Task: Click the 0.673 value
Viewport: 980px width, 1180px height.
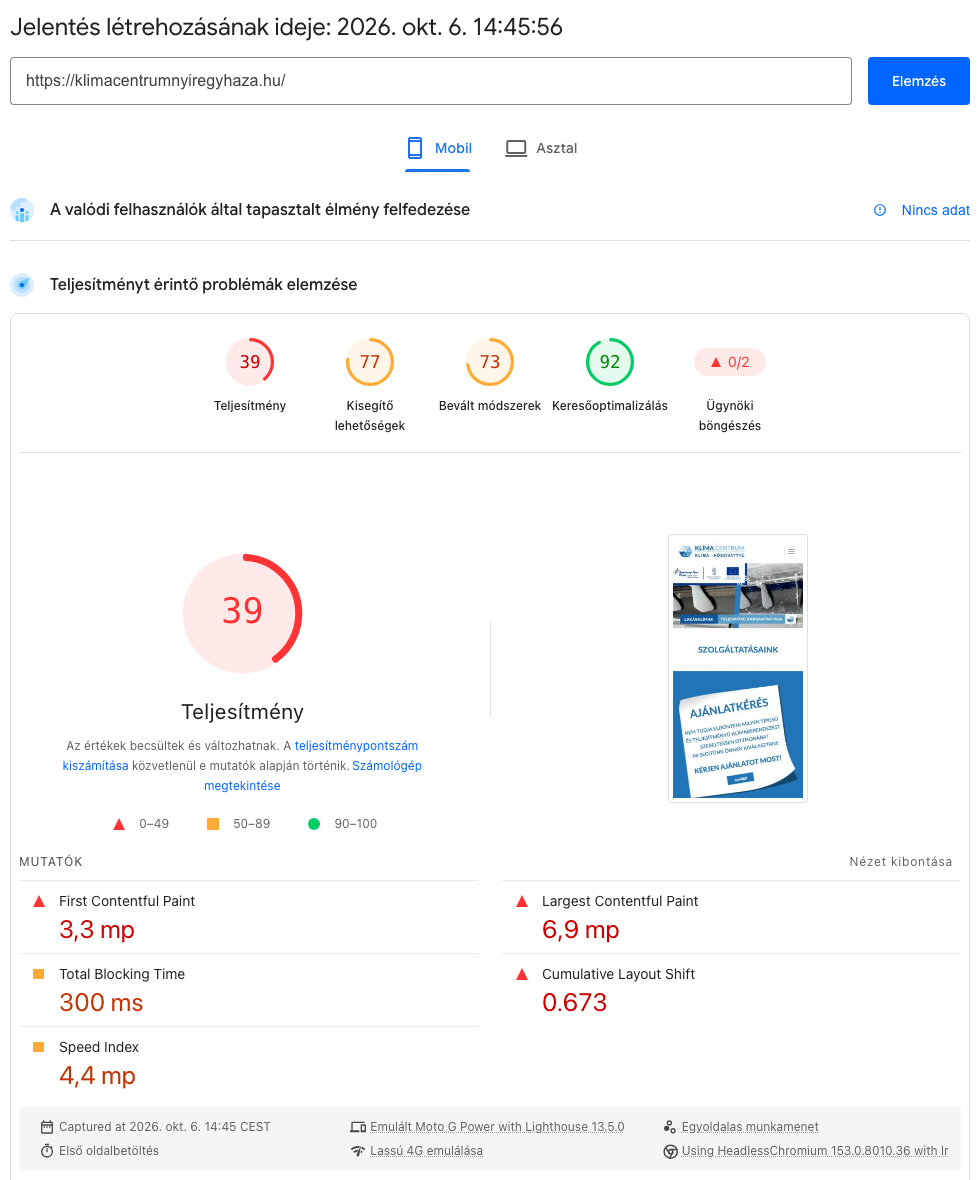Action: coord(574,1002)
